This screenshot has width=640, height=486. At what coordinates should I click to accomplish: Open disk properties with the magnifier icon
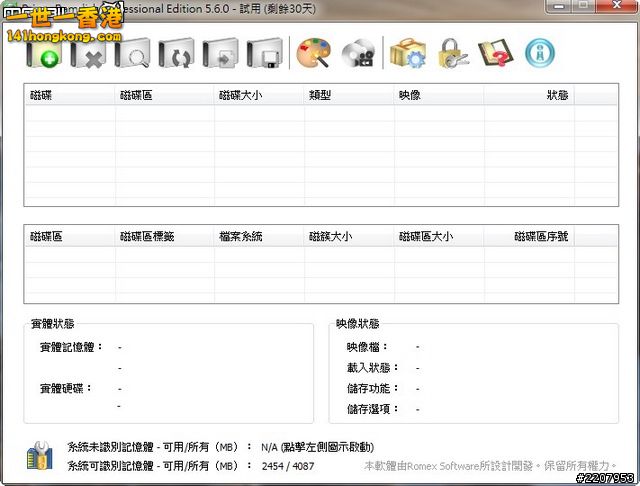[x=134, y=53]
